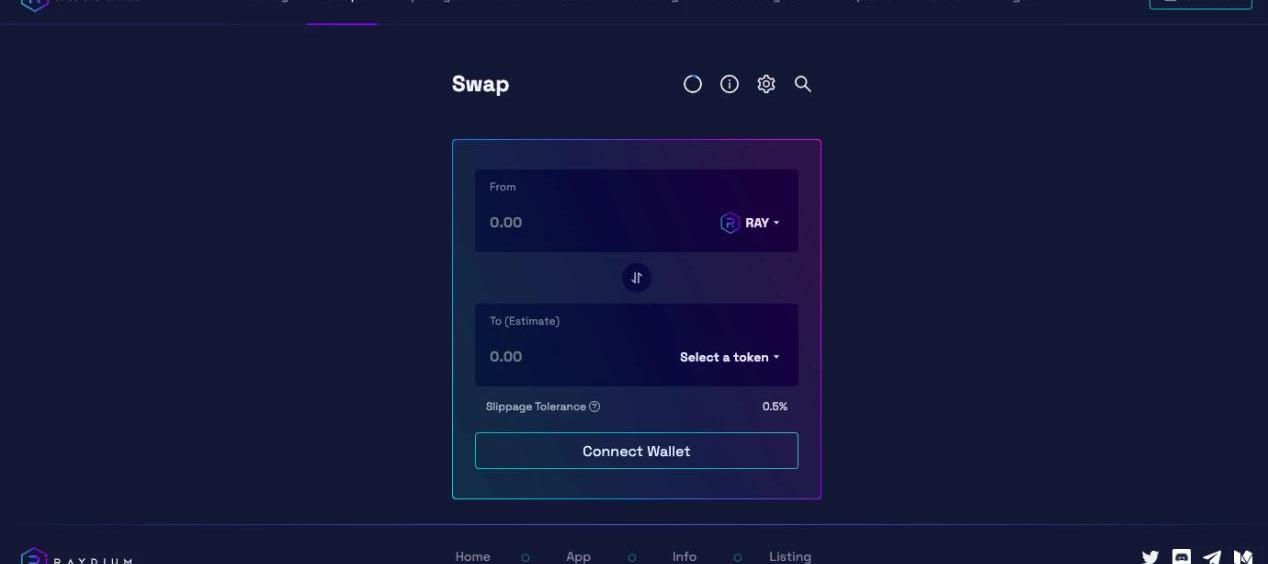1268x564 pixels.
Task: Click the Slippage Tolerance help icon
Action: 595,407
